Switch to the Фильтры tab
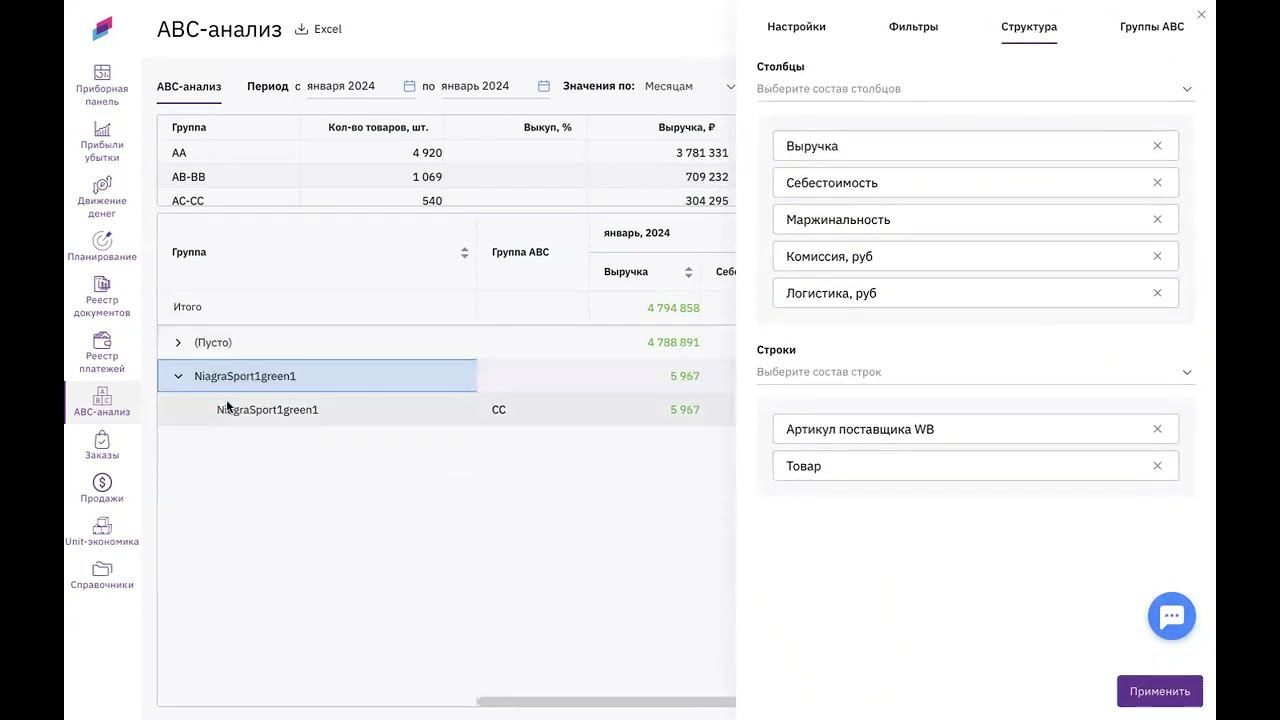 coord(913,27)
